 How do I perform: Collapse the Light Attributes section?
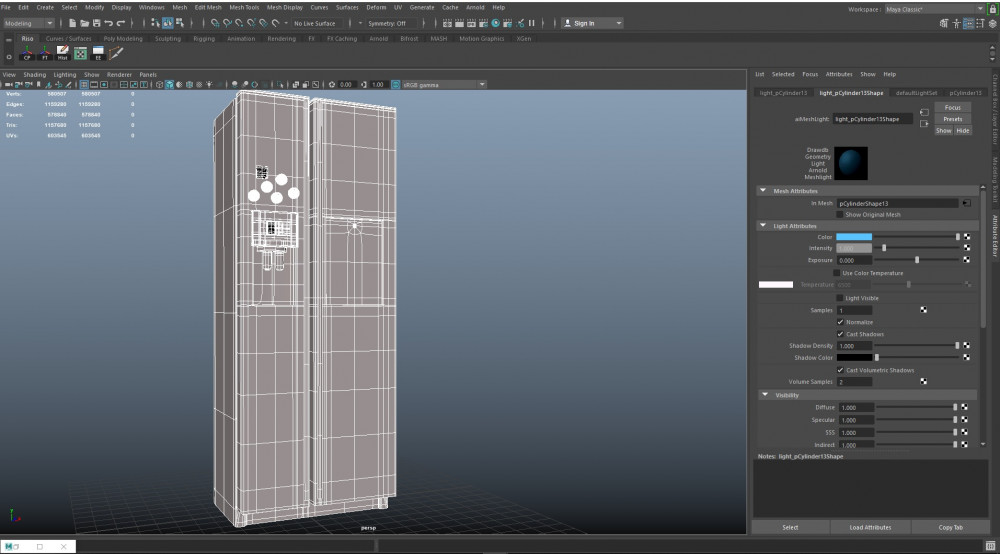(x=765, y=226)
